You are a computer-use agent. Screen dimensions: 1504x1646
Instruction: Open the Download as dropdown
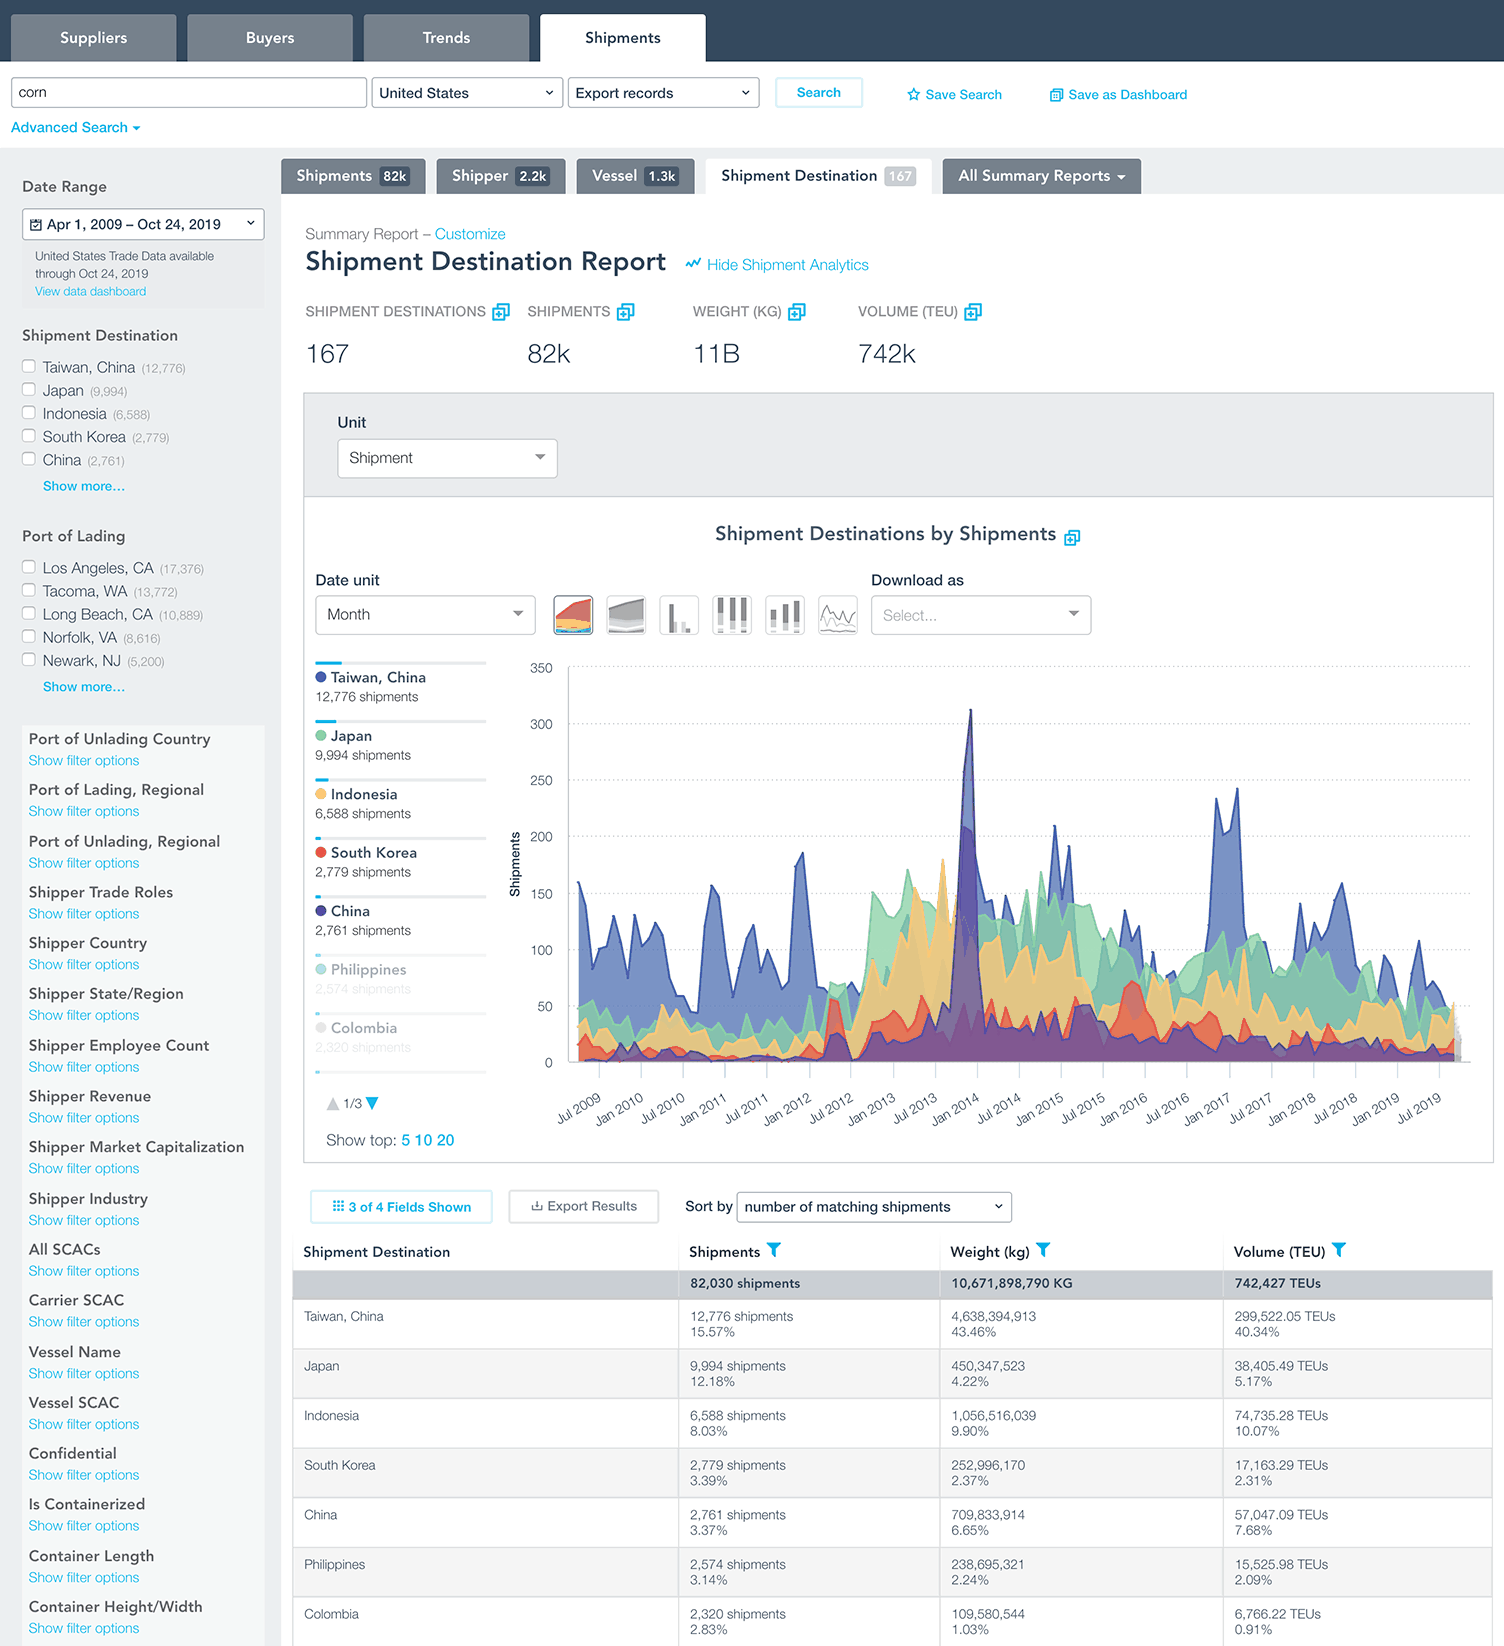[x=980, y=615]
